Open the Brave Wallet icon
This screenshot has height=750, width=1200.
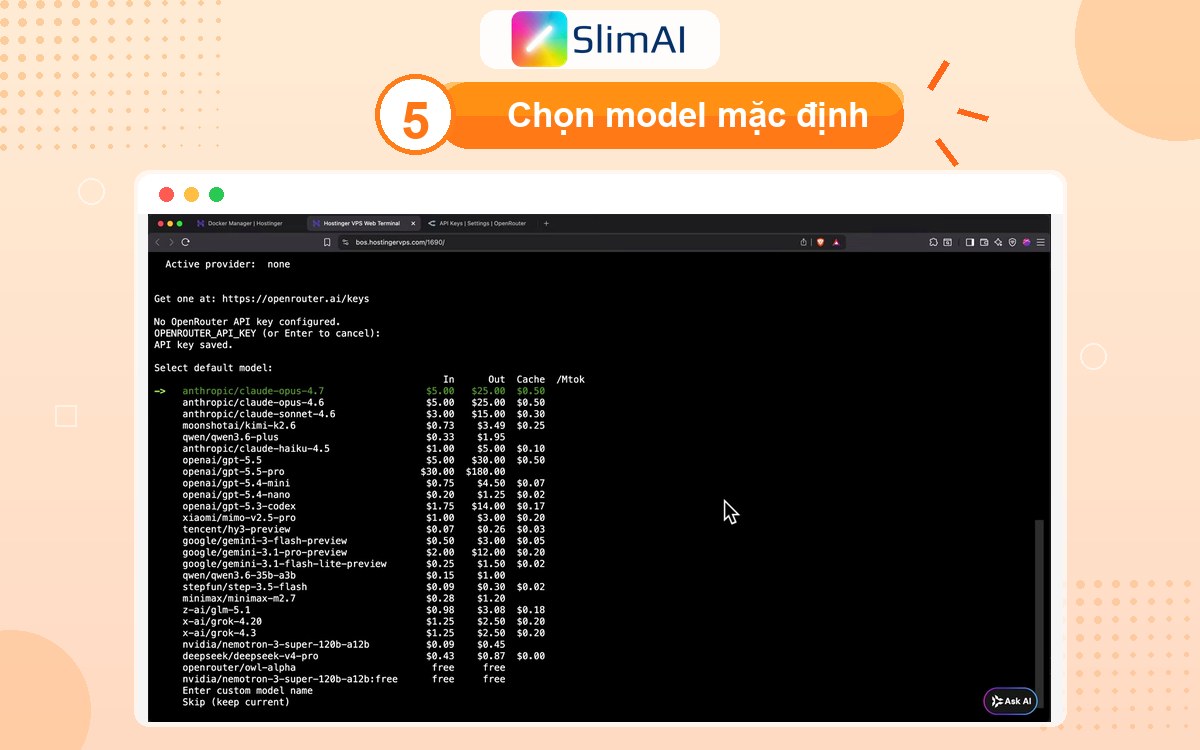click(x=984, y=242)
